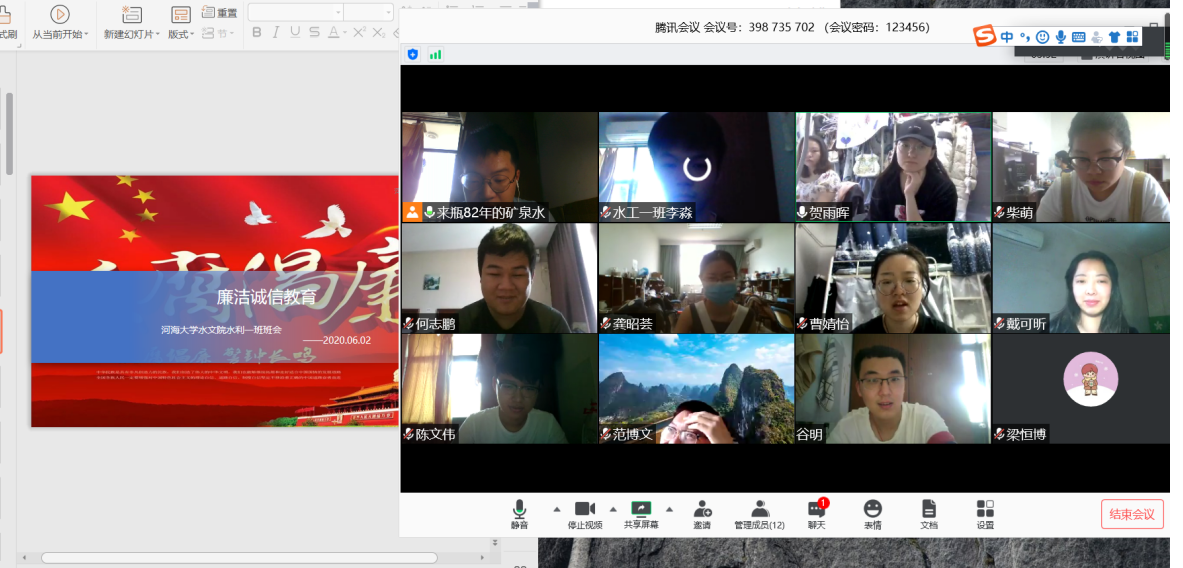
Task: Click the slideshow play from current icon
Action: pyautogui.click(x=60, y=14)
